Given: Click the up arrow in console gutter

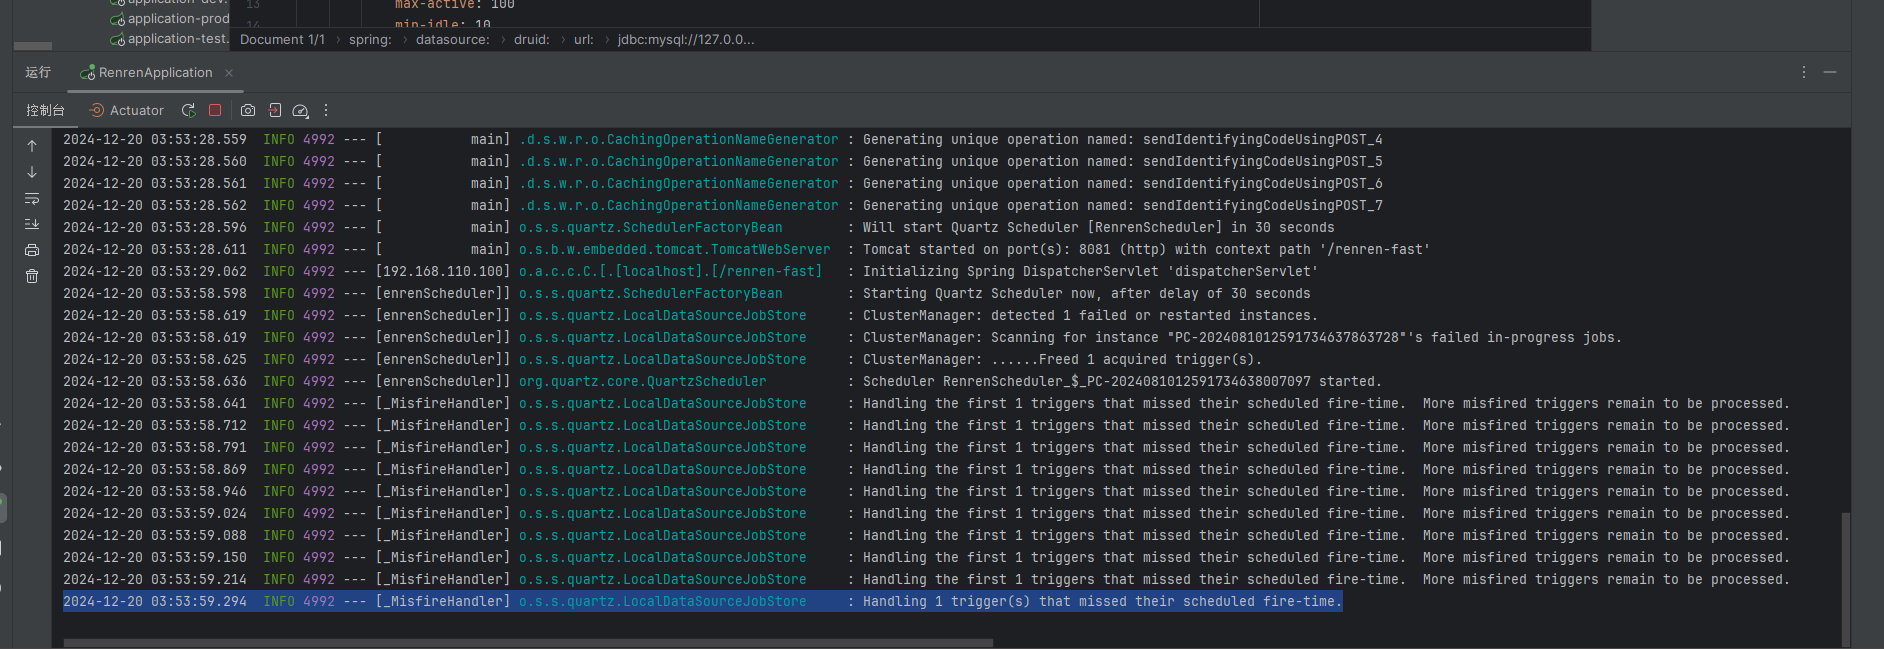Looking at the screenshot, I should pos(32,146).
